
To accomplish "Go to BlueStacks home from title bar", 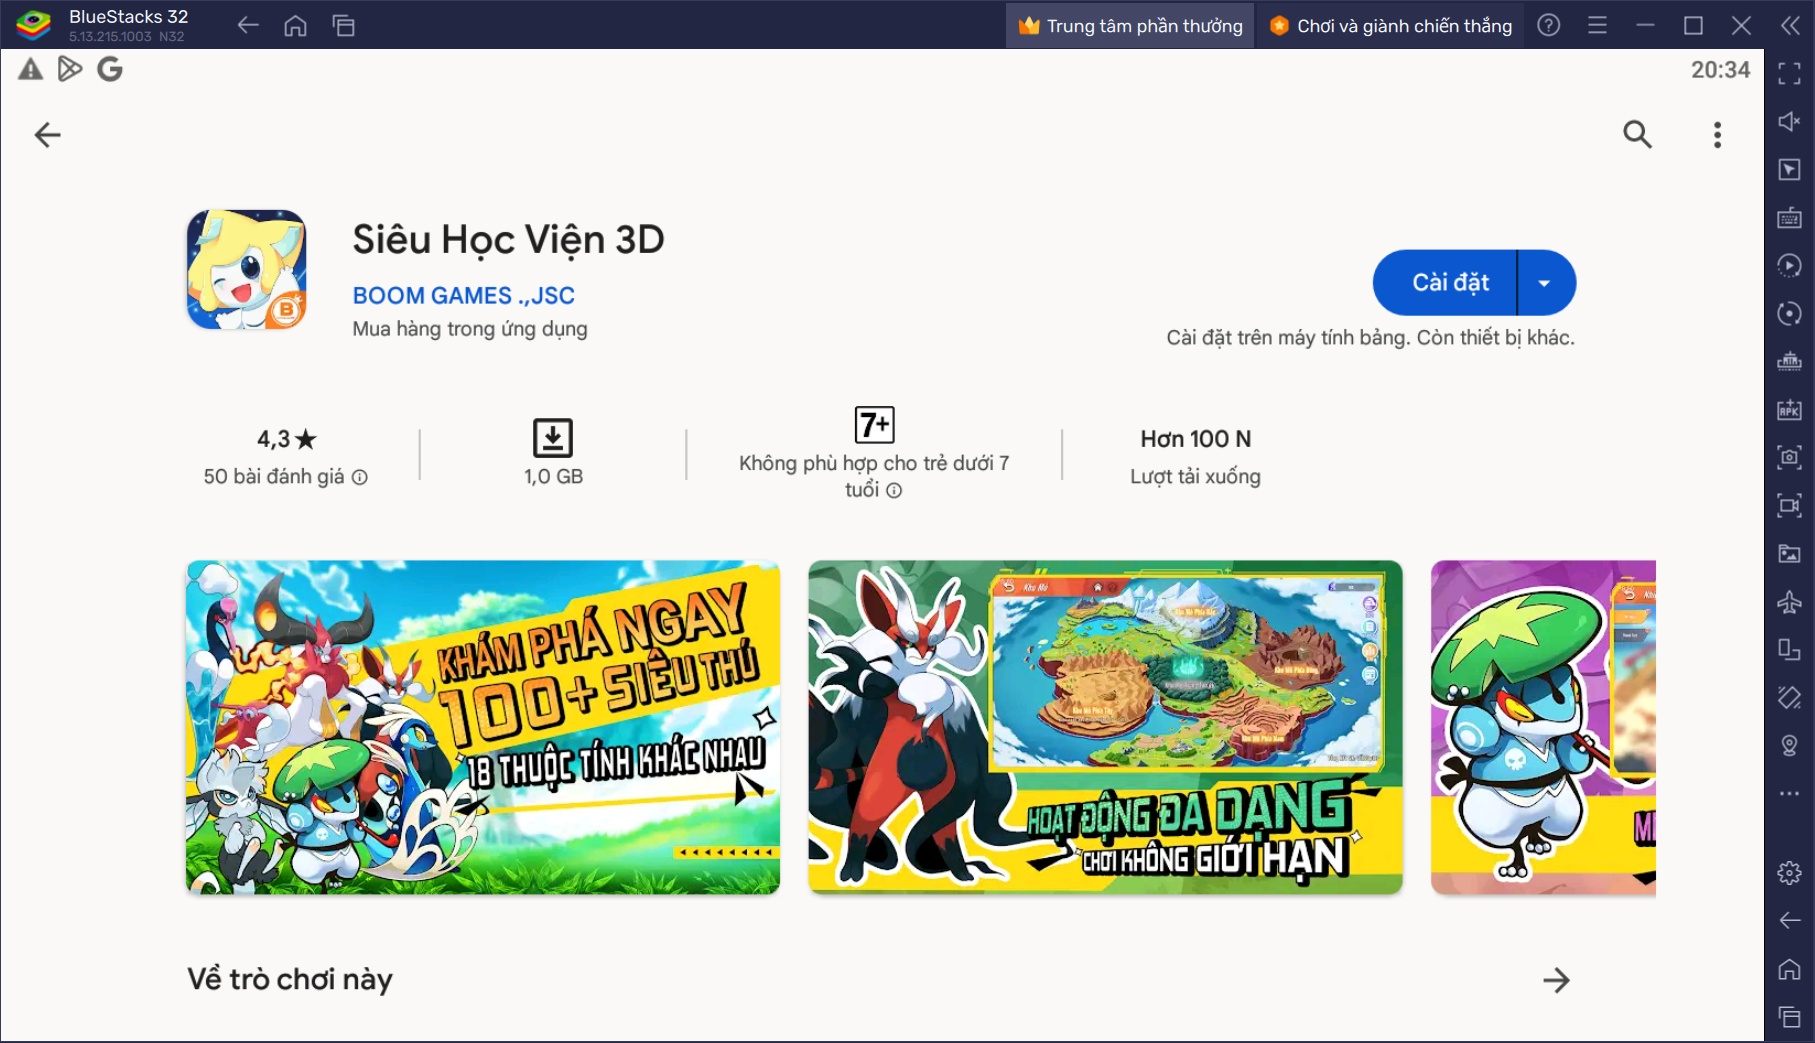I will tap(295, 25).
